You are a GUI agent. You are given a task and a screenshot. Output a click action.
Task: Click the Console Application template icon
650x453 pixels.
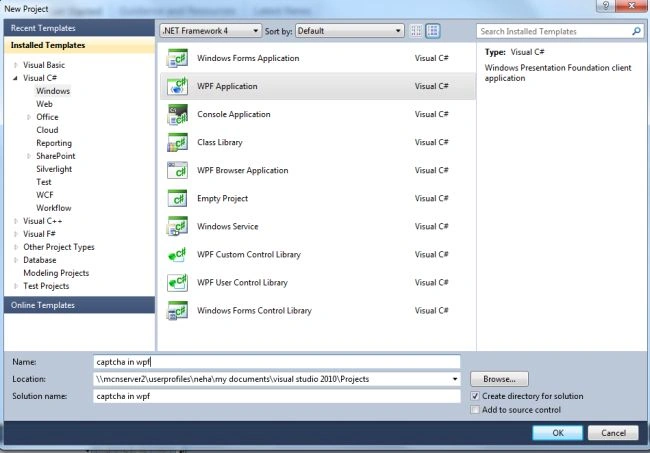click(177, 114)
